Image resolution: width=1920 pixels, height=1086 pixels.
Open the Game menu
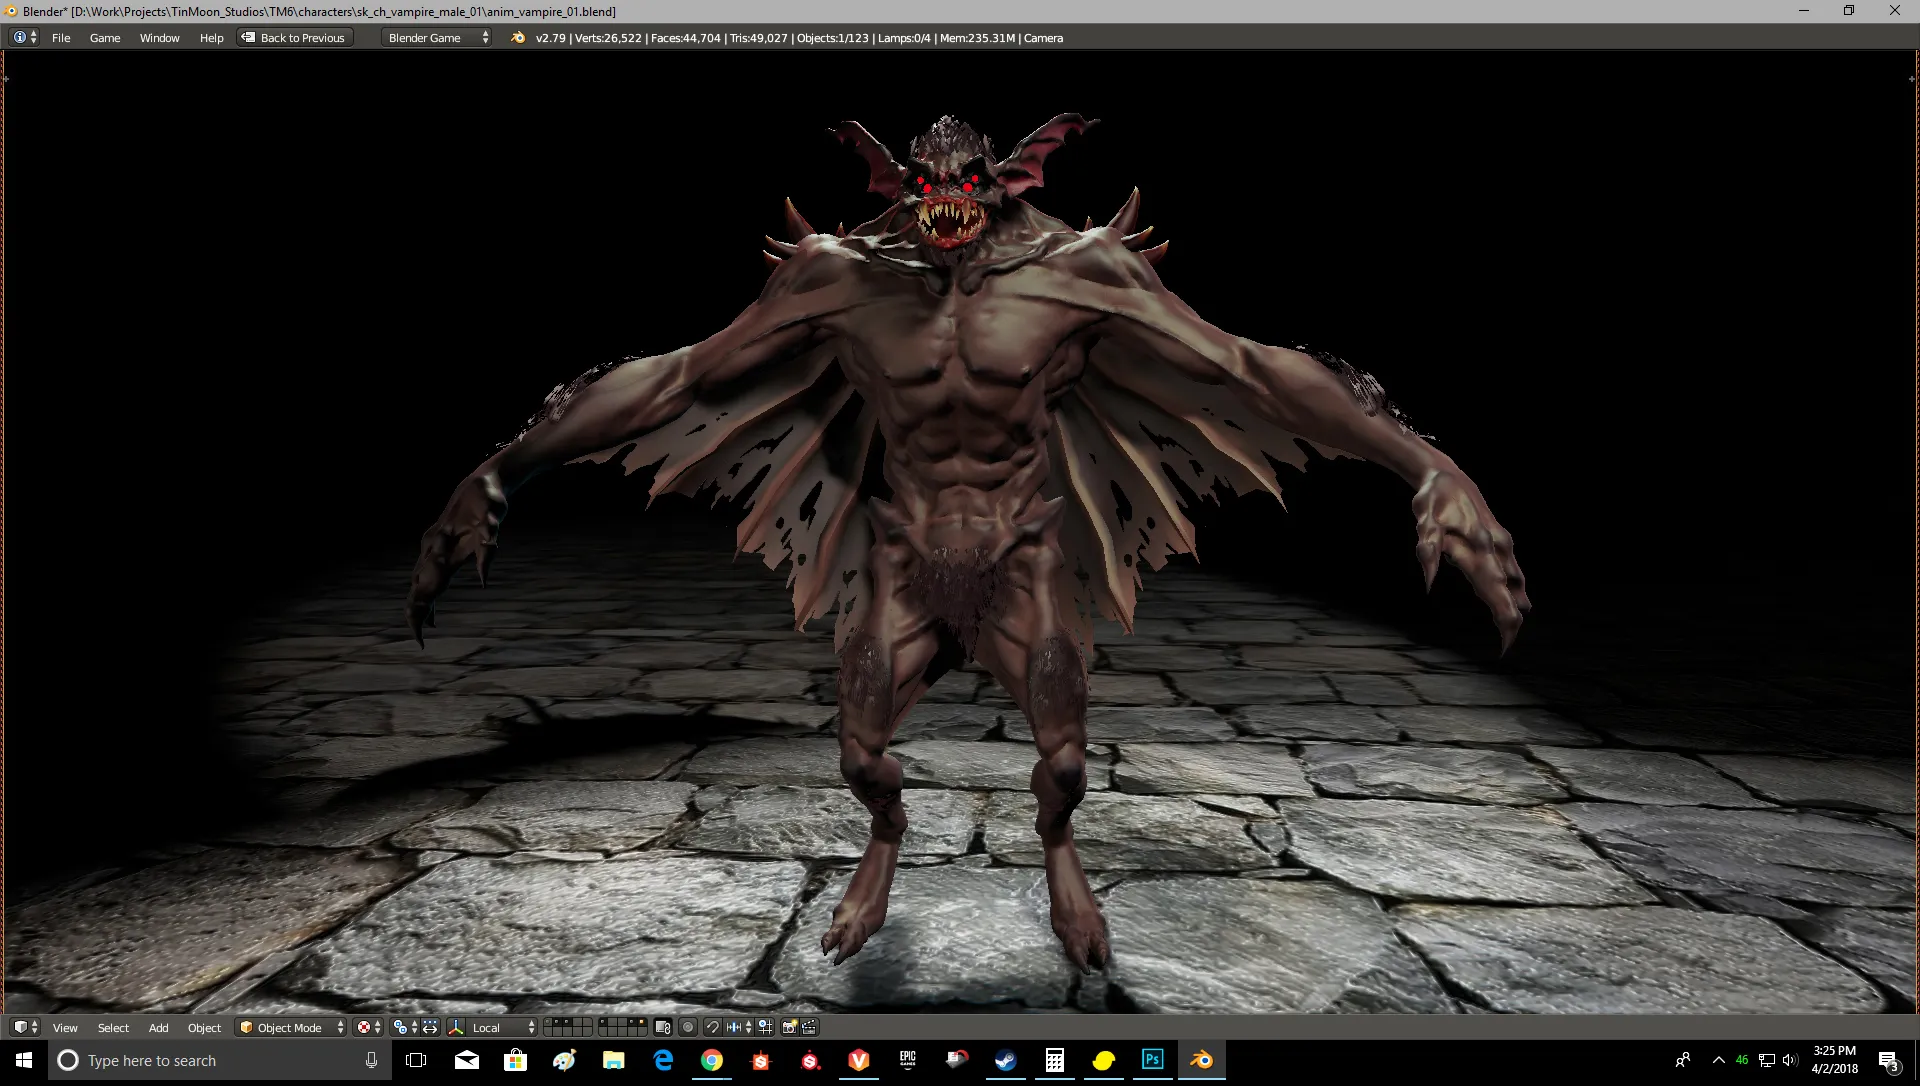click(x=104, y=38)
